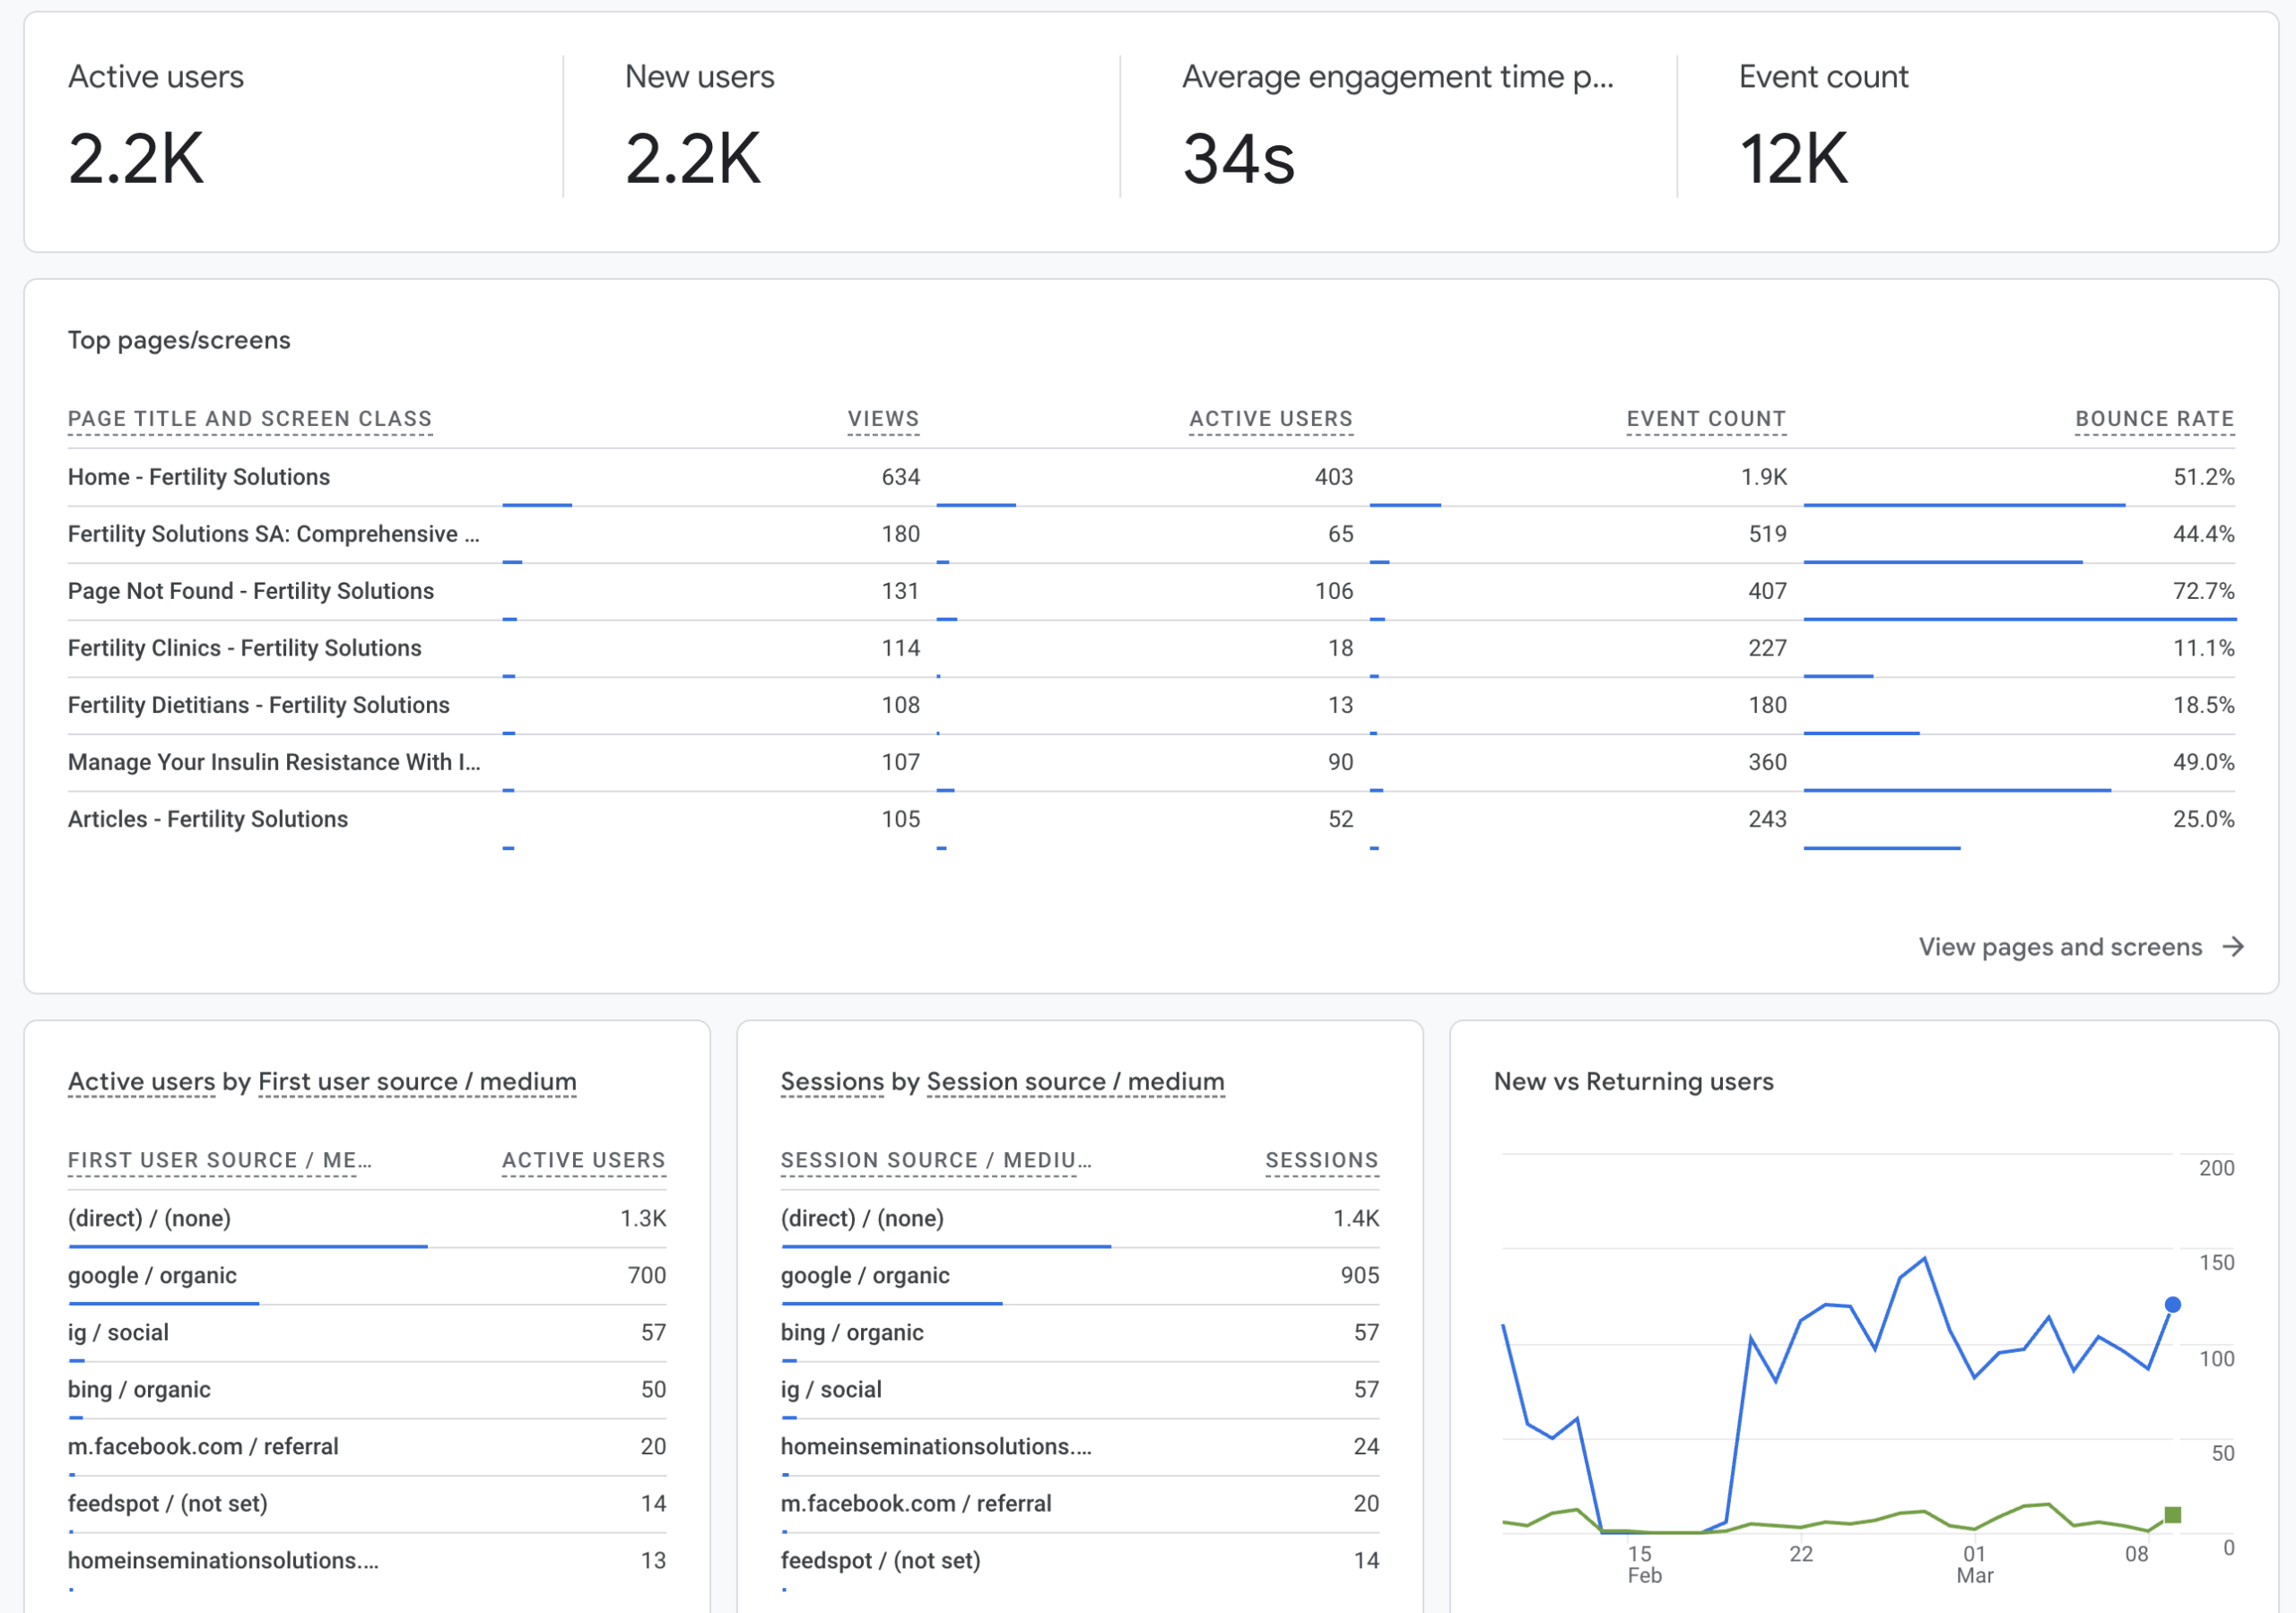Click ig / social row in Active users card
2296x1613 pixels.
coord(118,1332)
